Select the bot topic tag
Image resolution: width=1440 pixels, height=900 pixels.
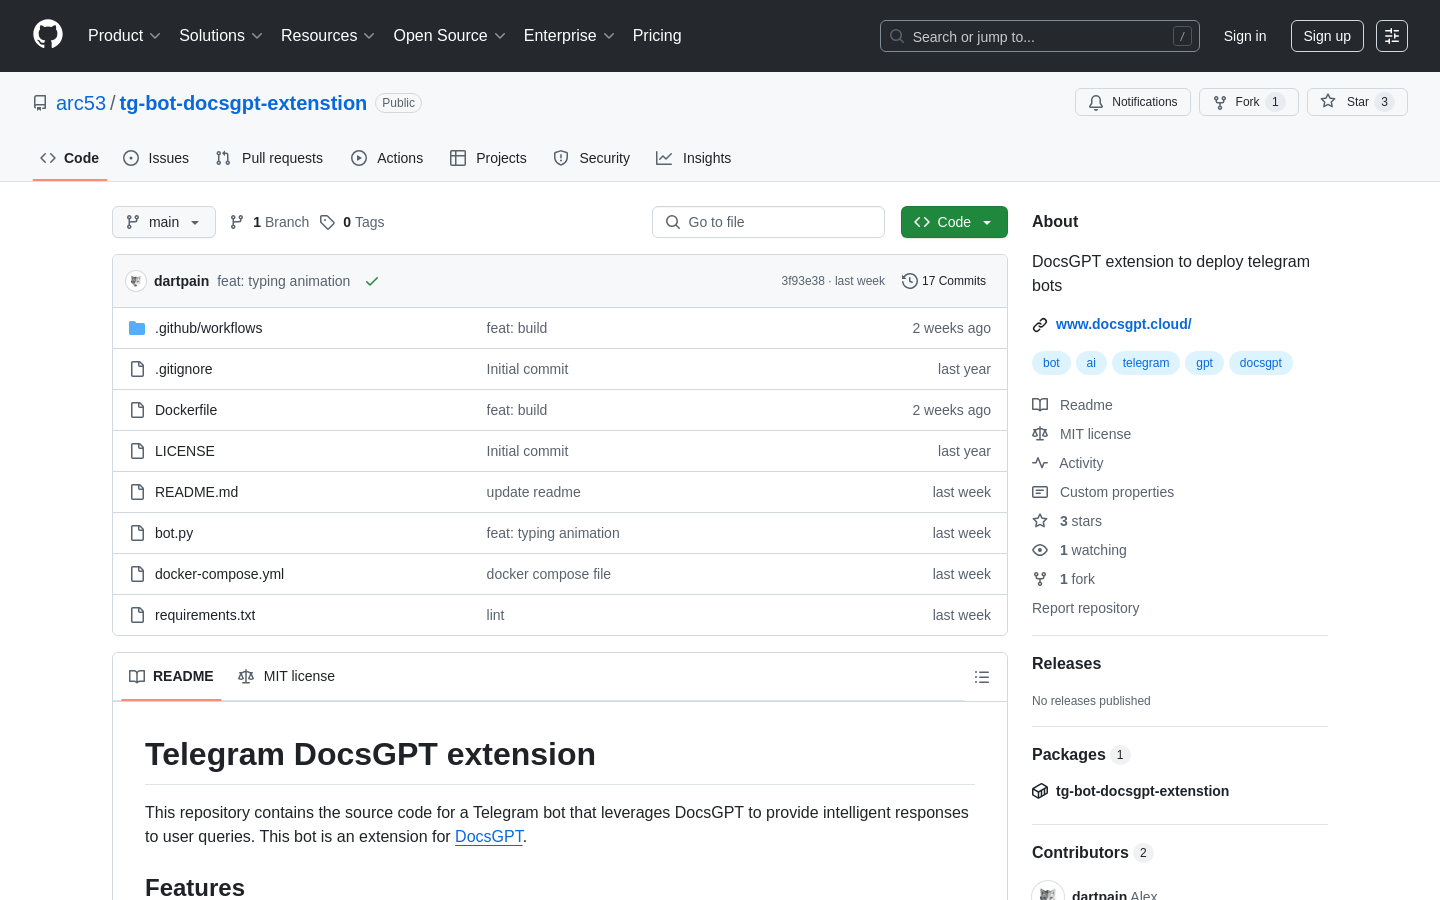[1051, 363]
